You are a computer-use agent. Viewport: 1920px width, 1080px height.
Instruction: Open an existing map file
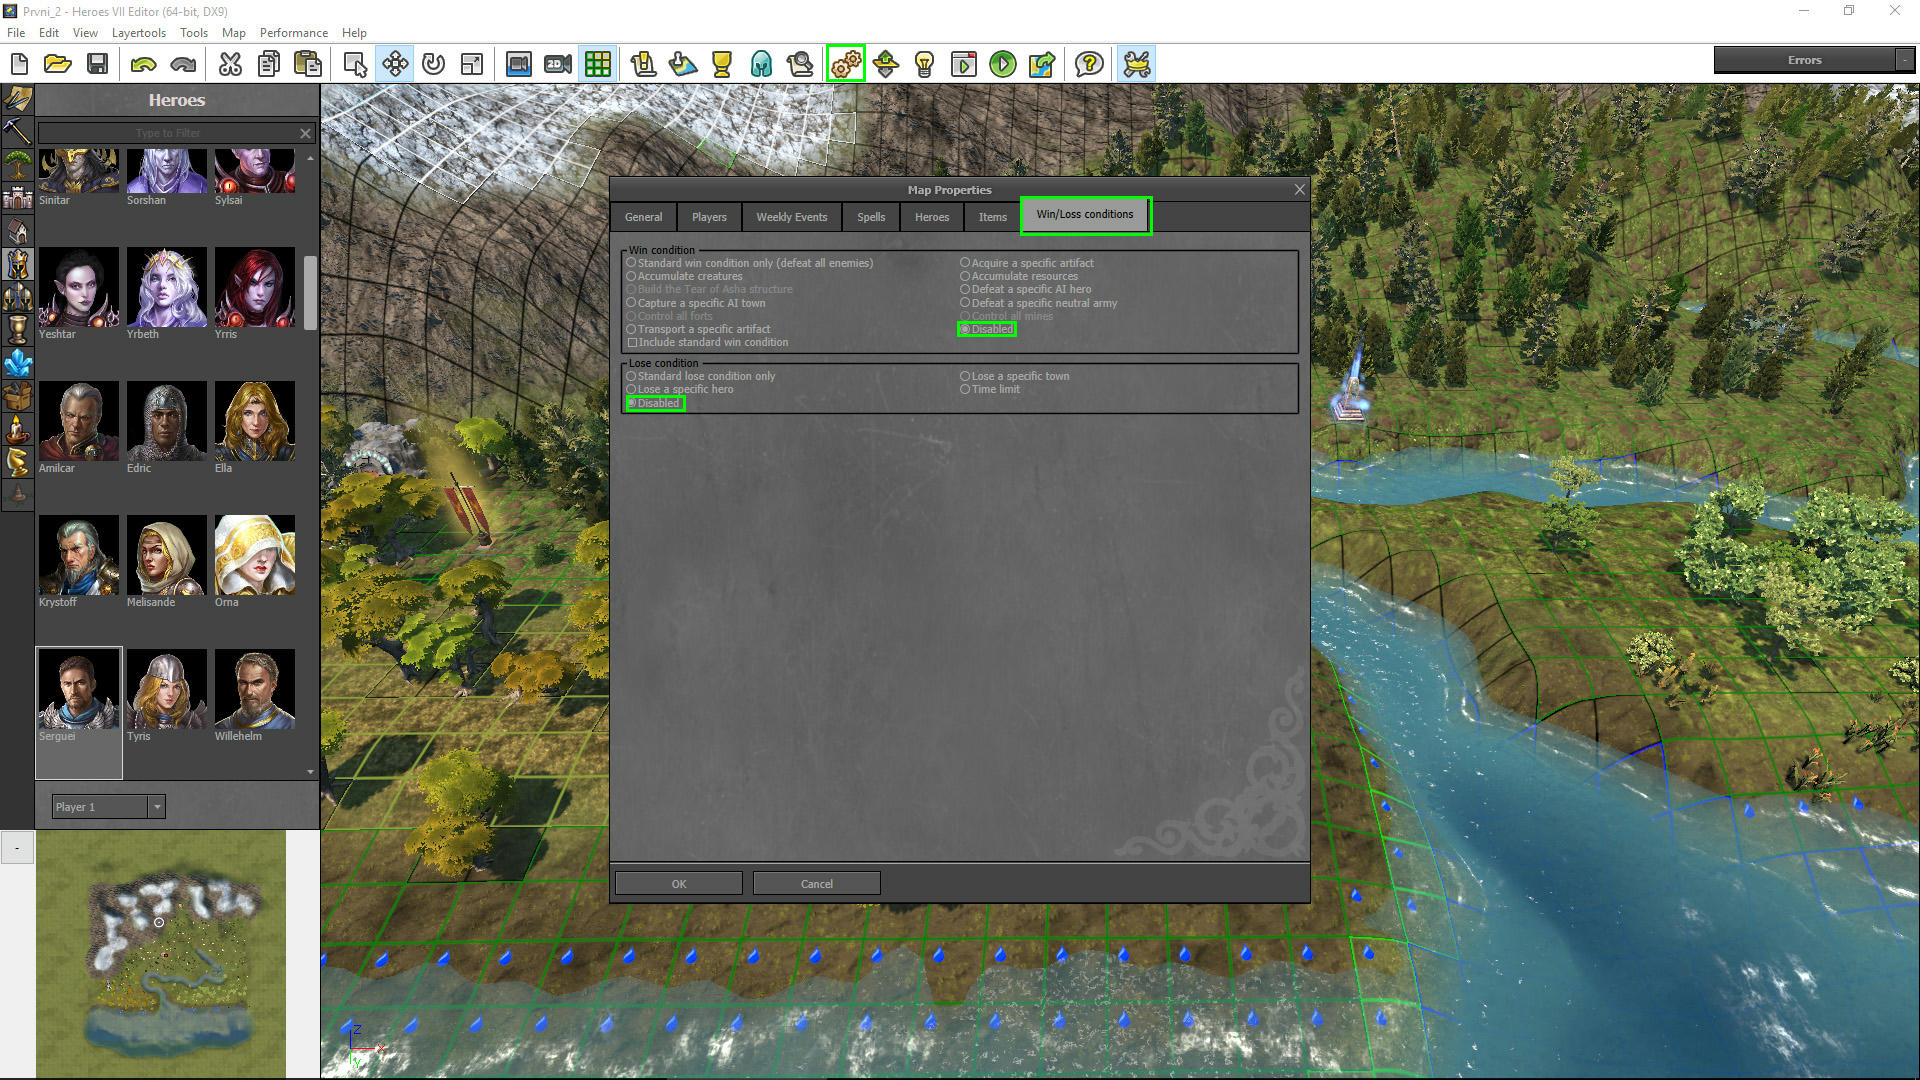[58, 64]
